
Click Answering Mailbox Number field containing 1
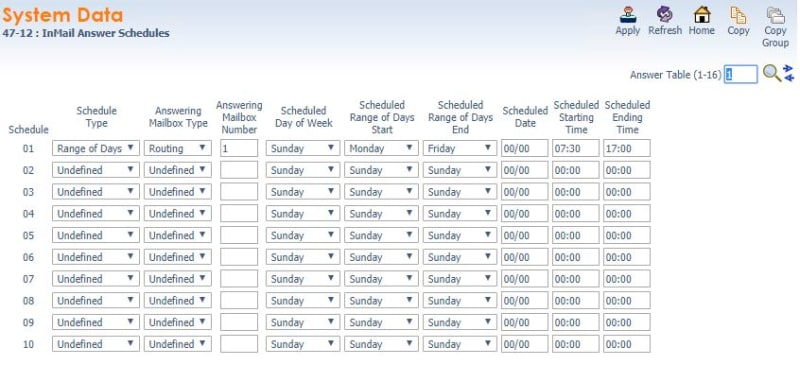(239, 149)
